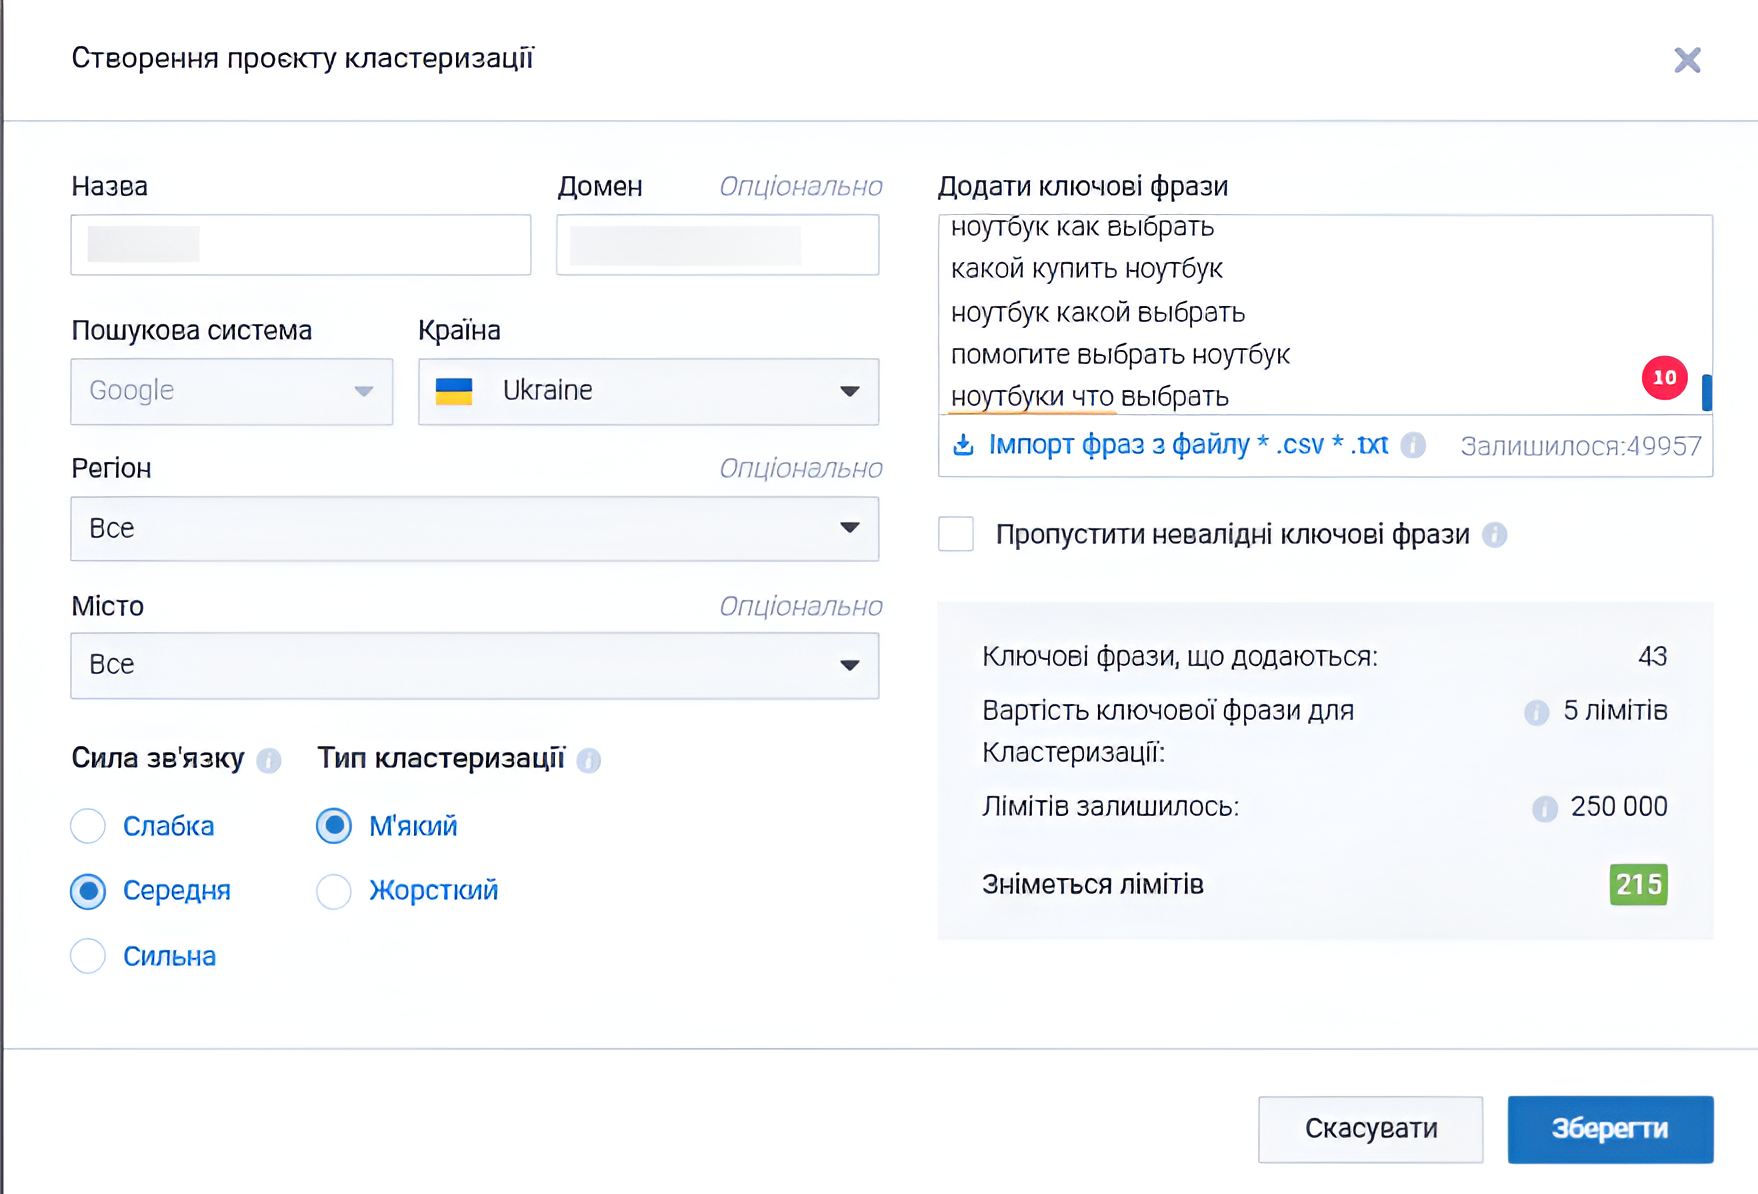Click info icon next to Тип кластеризації
1758x1194 pixels.
click(x=589, y=760)
